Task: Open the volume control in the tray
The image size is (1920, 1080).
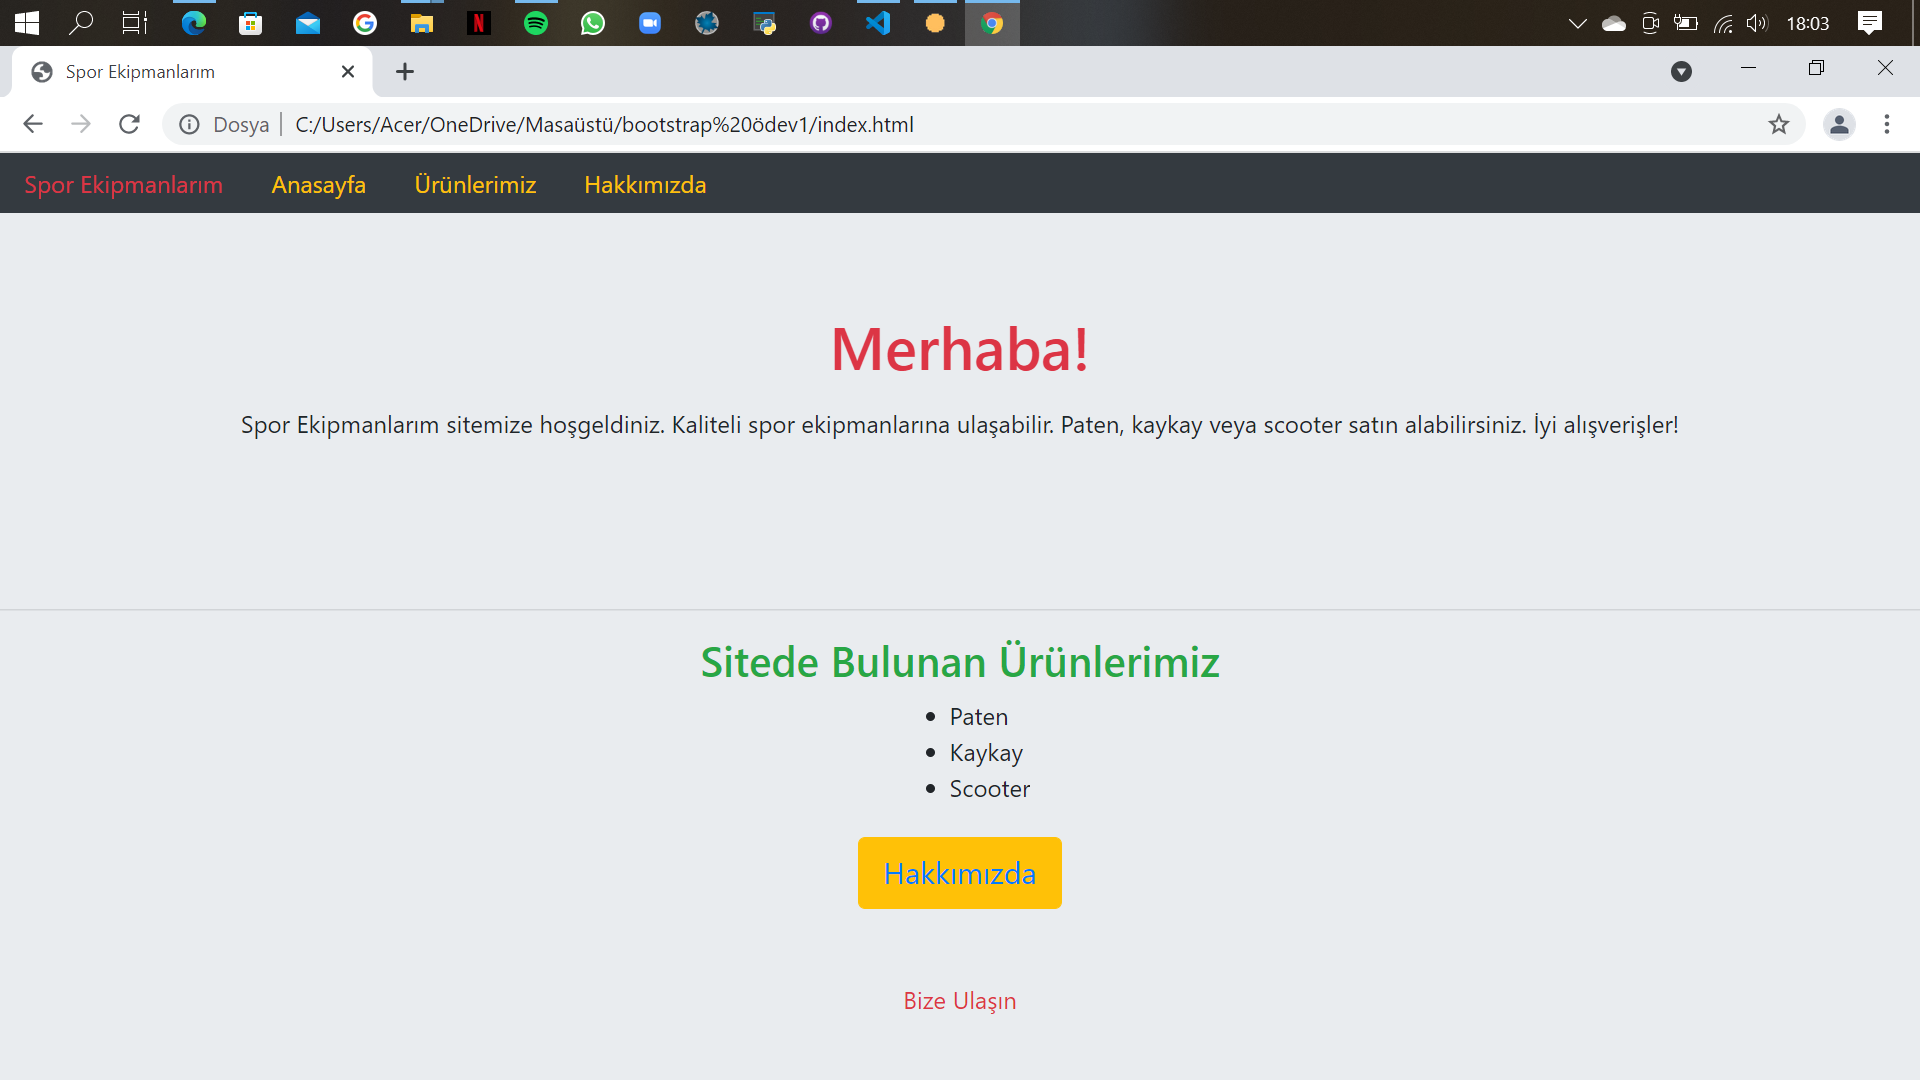Action: (x=1757, y=22)
